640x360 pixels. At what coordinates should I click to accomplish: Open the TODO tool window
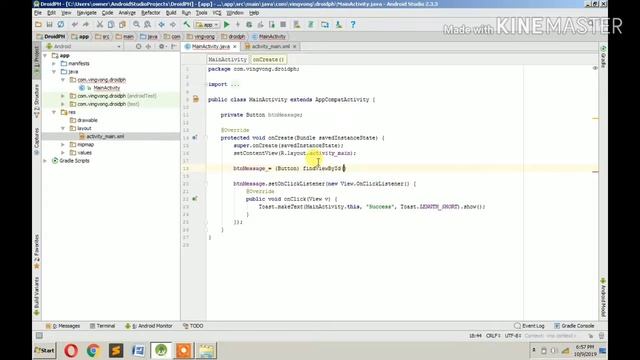click(193, 326)
